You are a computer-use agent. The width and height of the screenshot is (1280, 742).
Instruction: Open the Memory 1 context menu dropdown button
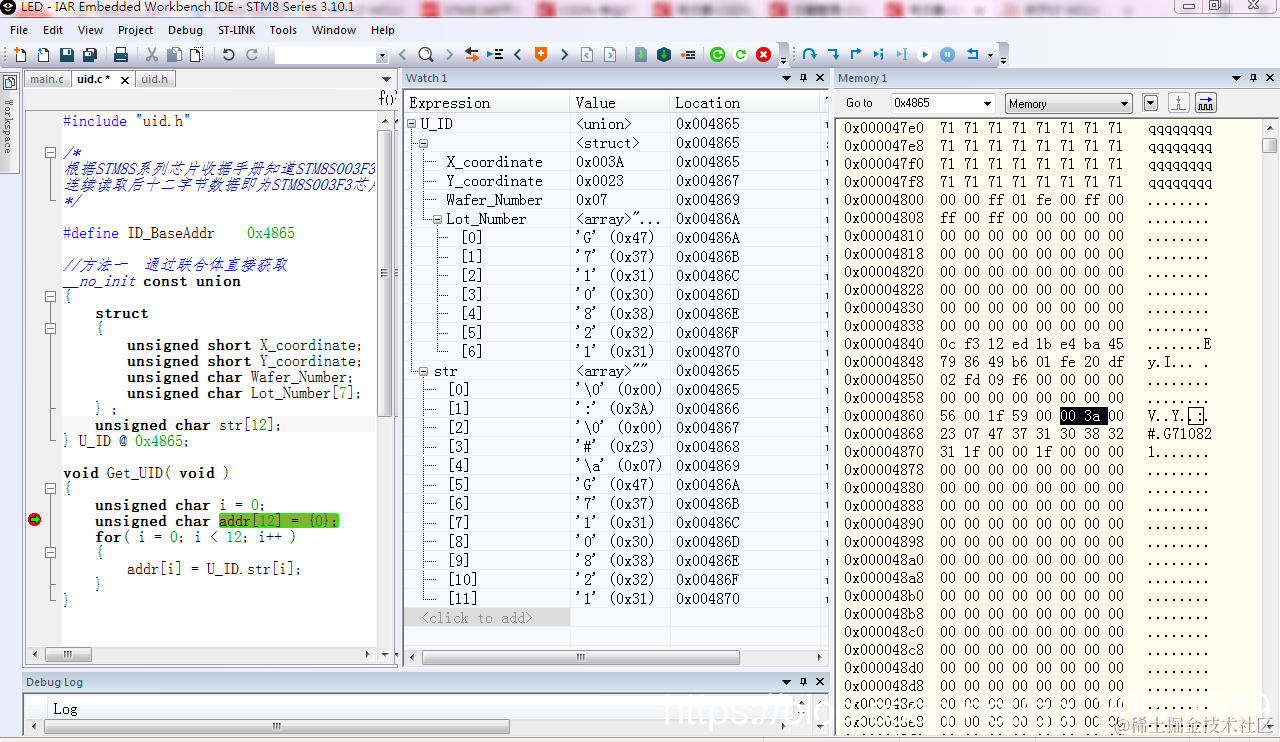coord(1150,103)
